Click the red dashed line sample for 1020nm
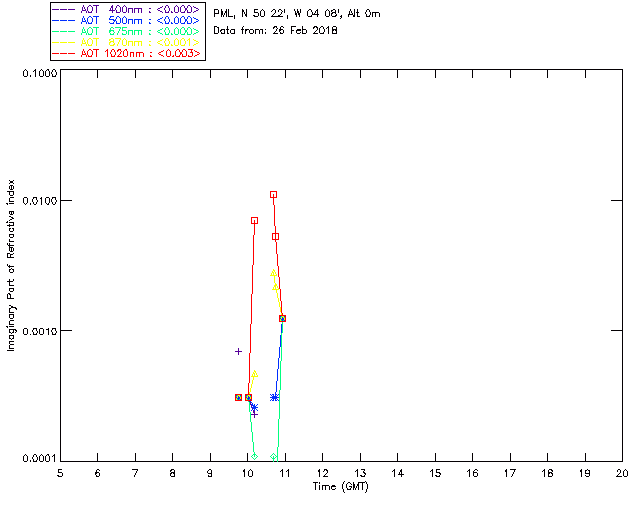The image size is (640, 512). (x=64, y=53)
